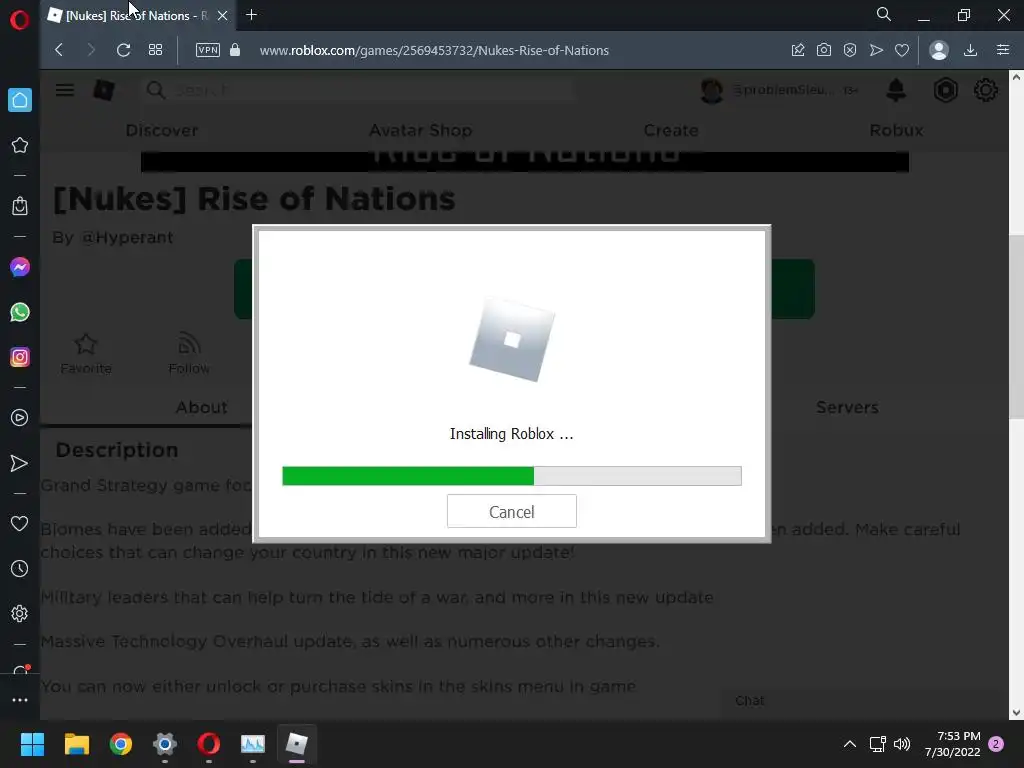Image resolution: width=1024 pixels, height=768 pixels.
Task: Open @Hyperant creator profile link
Action: pyautogui.click(x=127, y=237)
